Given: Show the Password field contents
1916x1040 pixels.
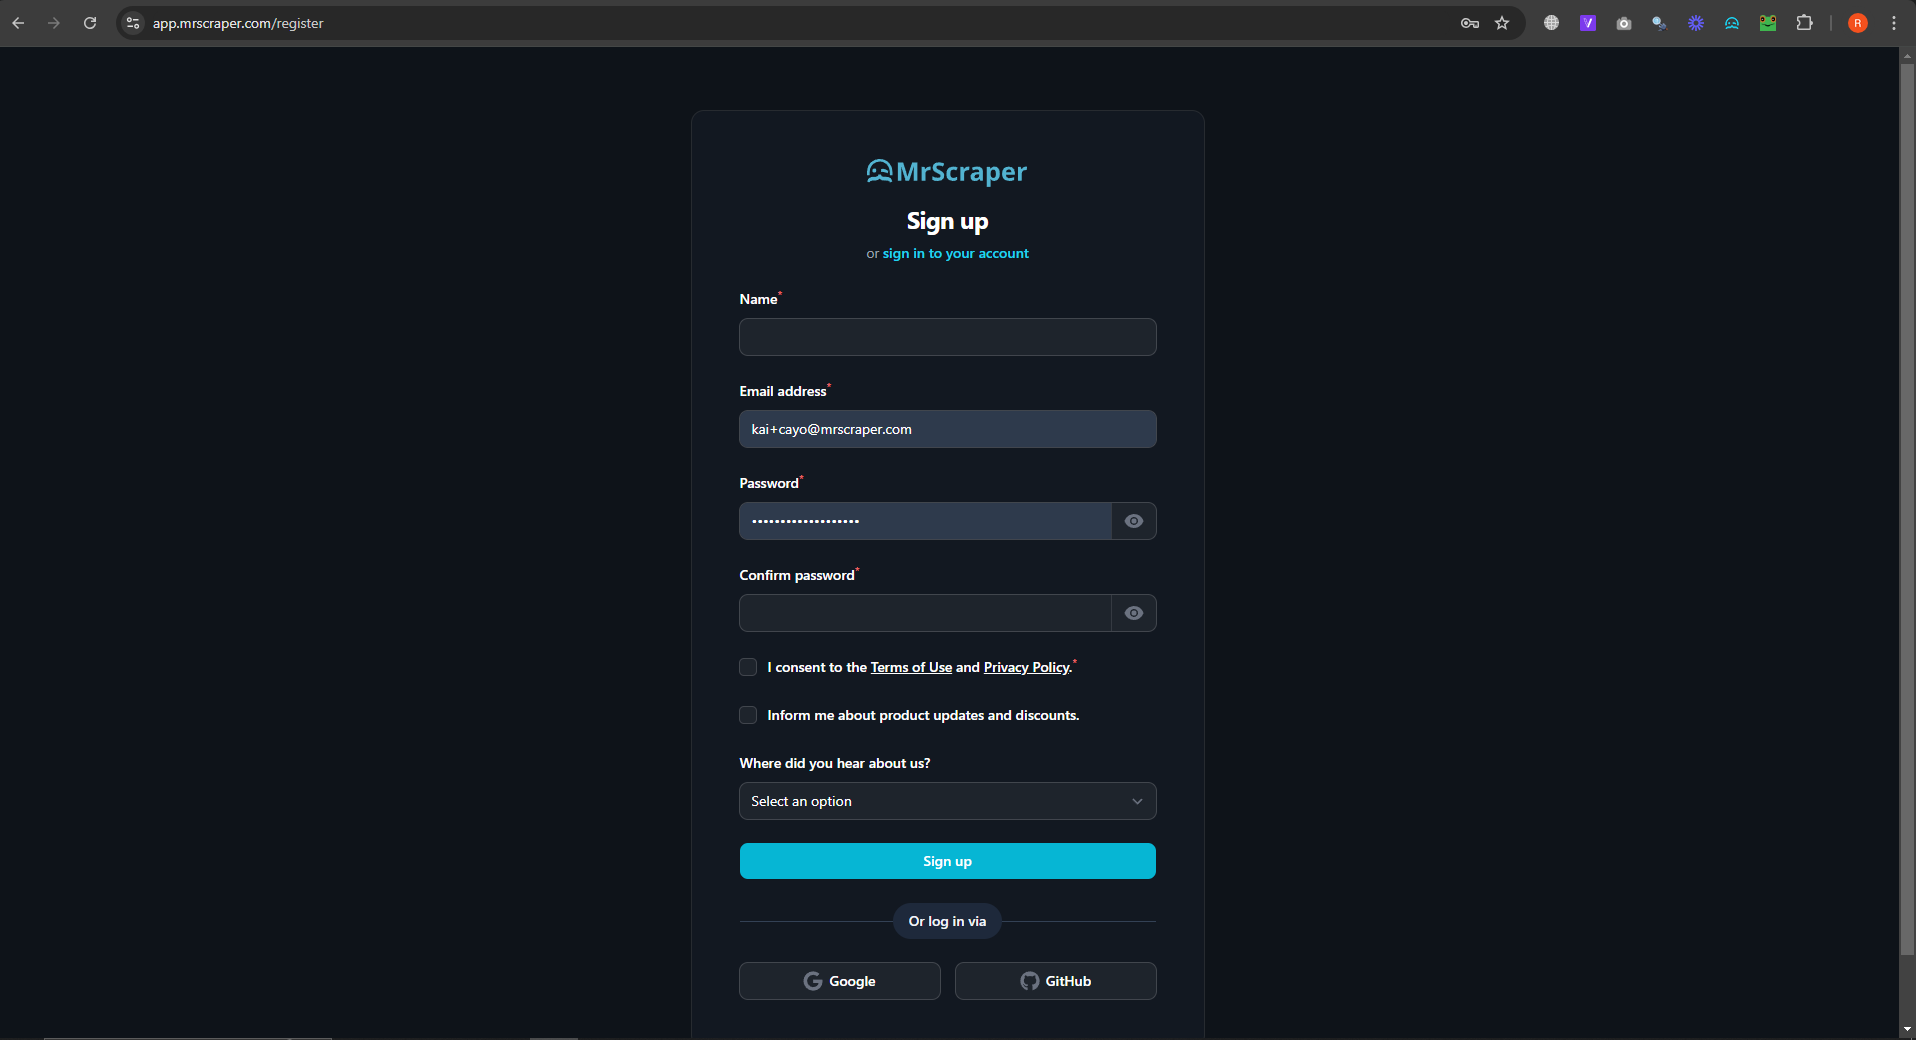Looking at the screenshot, I should (x=1134, y=521).
